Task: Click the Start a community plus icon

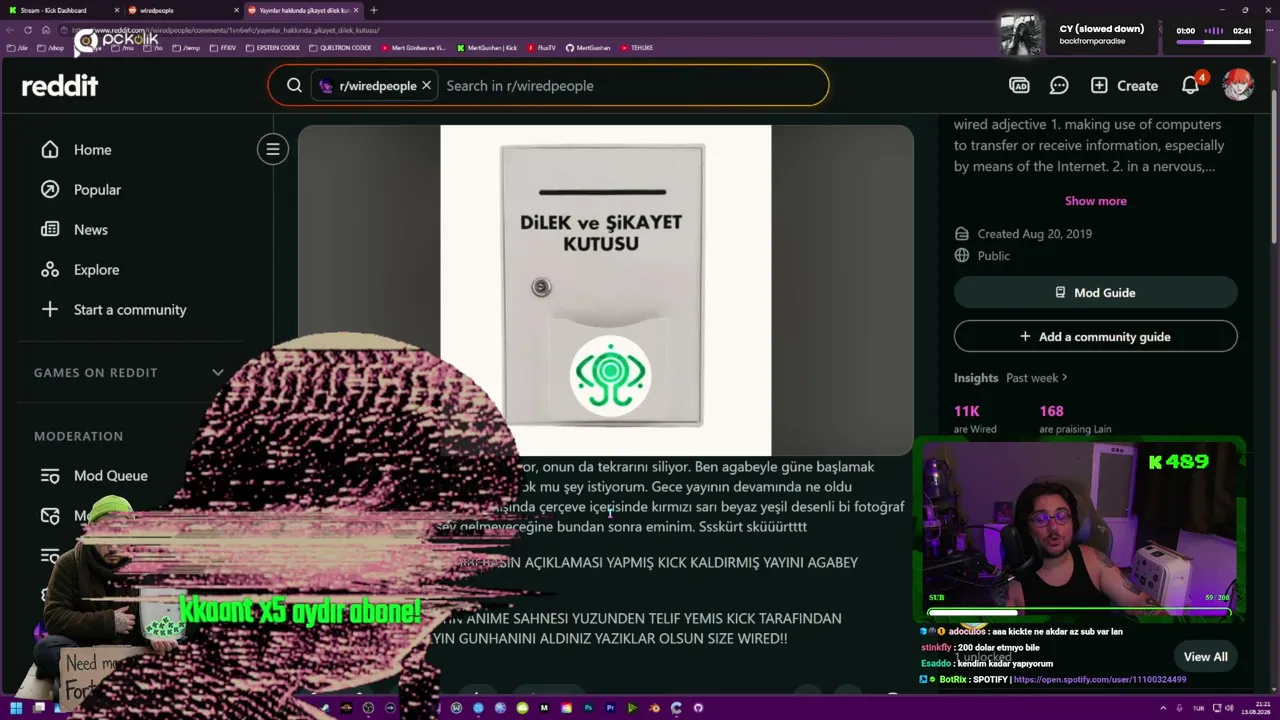Action: click(50, 310)
